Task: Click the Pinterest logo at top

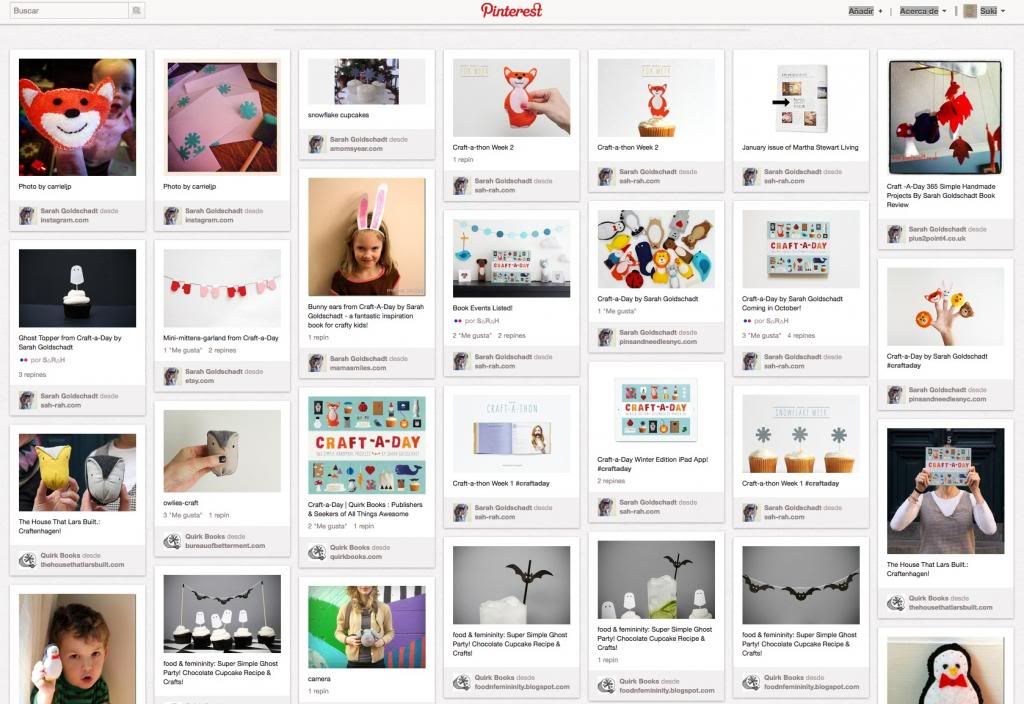Action: (511, 10)
